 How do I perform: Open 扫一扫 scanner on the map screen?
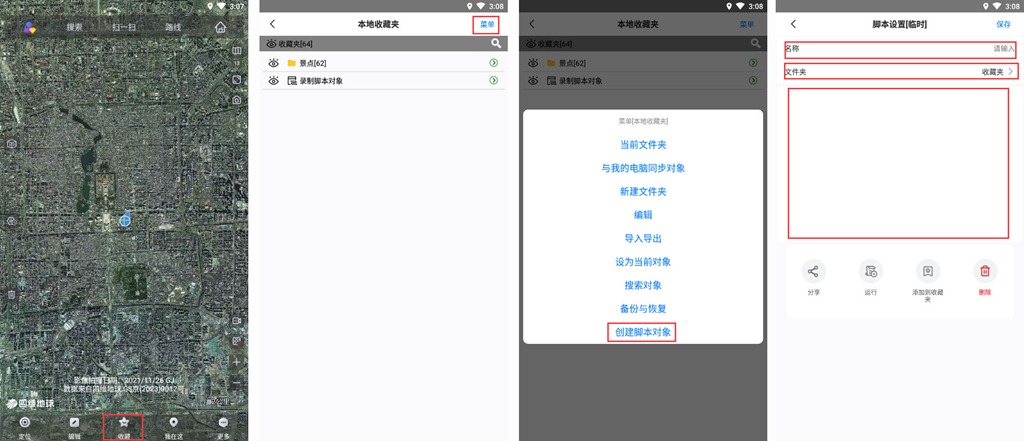[x=123, y=27]
